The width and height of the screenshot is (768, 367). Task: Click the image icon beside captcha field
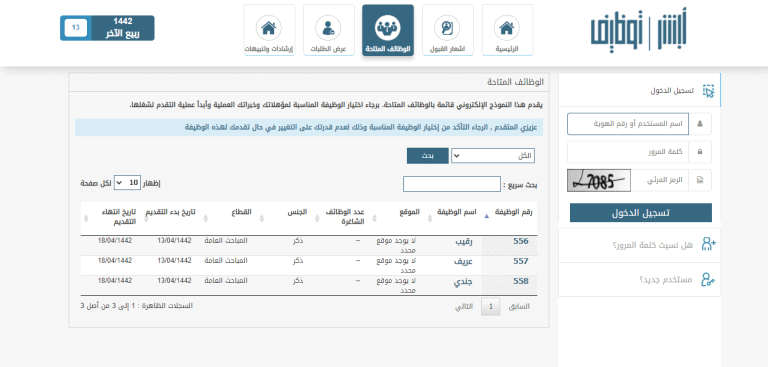click(x=700, y=180)
